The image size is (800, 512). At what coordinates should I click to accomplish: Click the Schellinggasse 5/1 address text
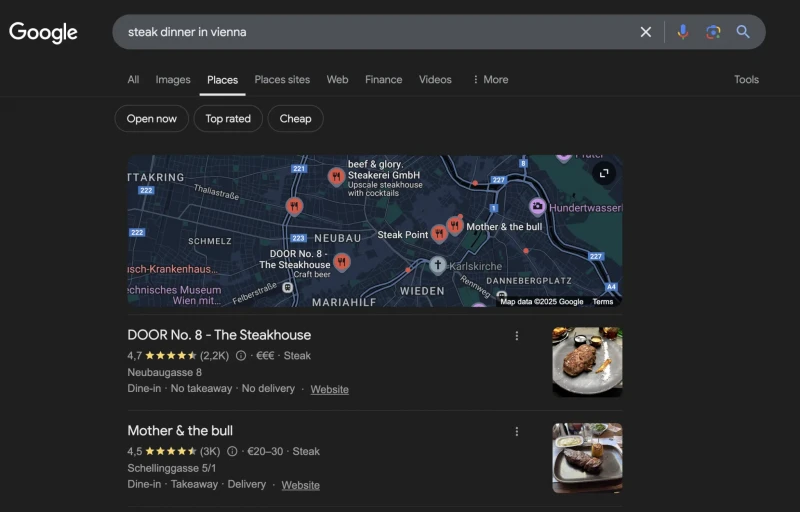point(171,468)
